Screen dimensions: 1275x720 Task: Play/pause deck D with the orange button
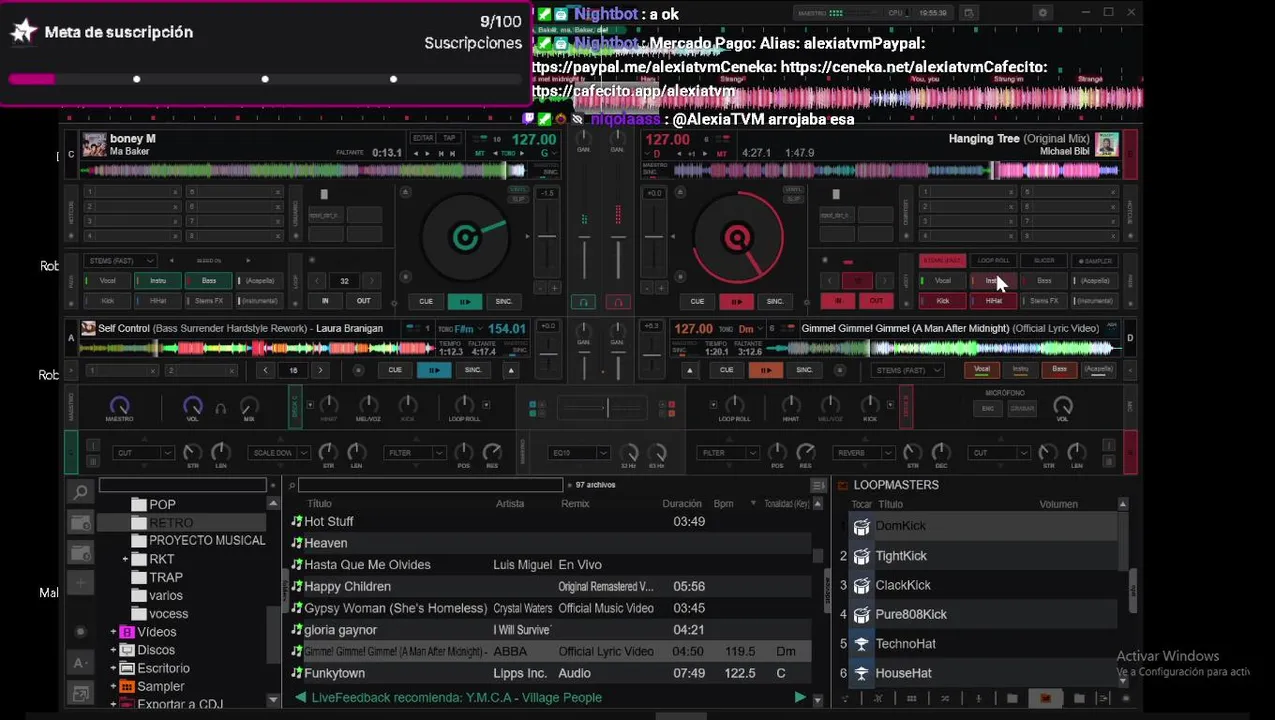pyautogui.click(x=765, y=370)
